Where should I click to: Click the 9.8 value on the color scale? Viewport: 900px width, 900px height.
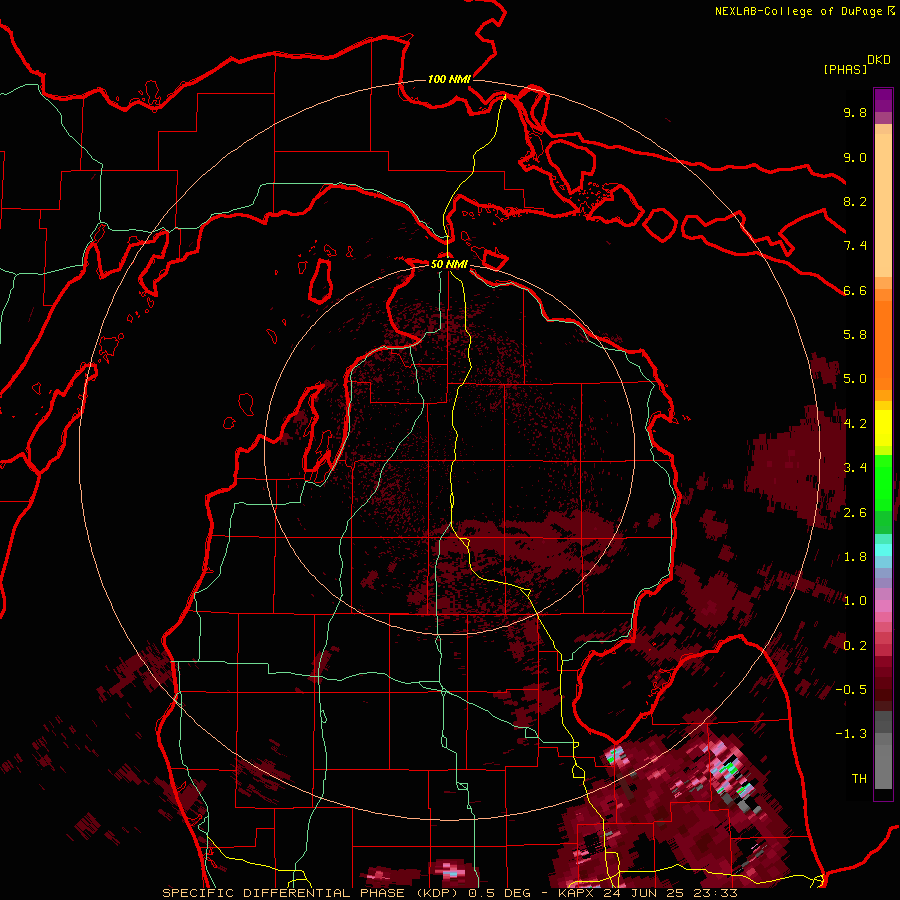[x=855, y=113]
